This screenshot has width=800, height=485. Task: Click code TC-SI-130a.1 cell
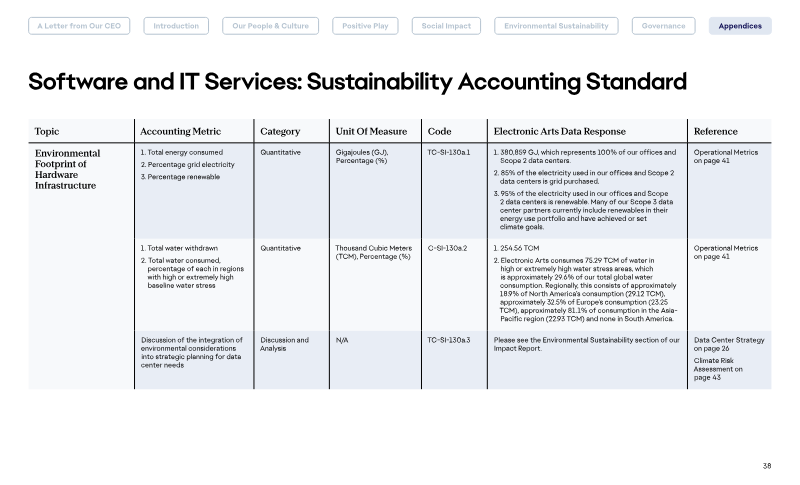point(448,152)
